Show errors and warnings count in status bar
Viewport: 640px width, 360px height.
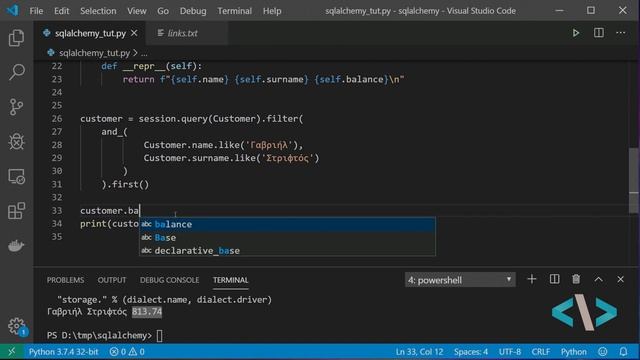click(127, 351)
